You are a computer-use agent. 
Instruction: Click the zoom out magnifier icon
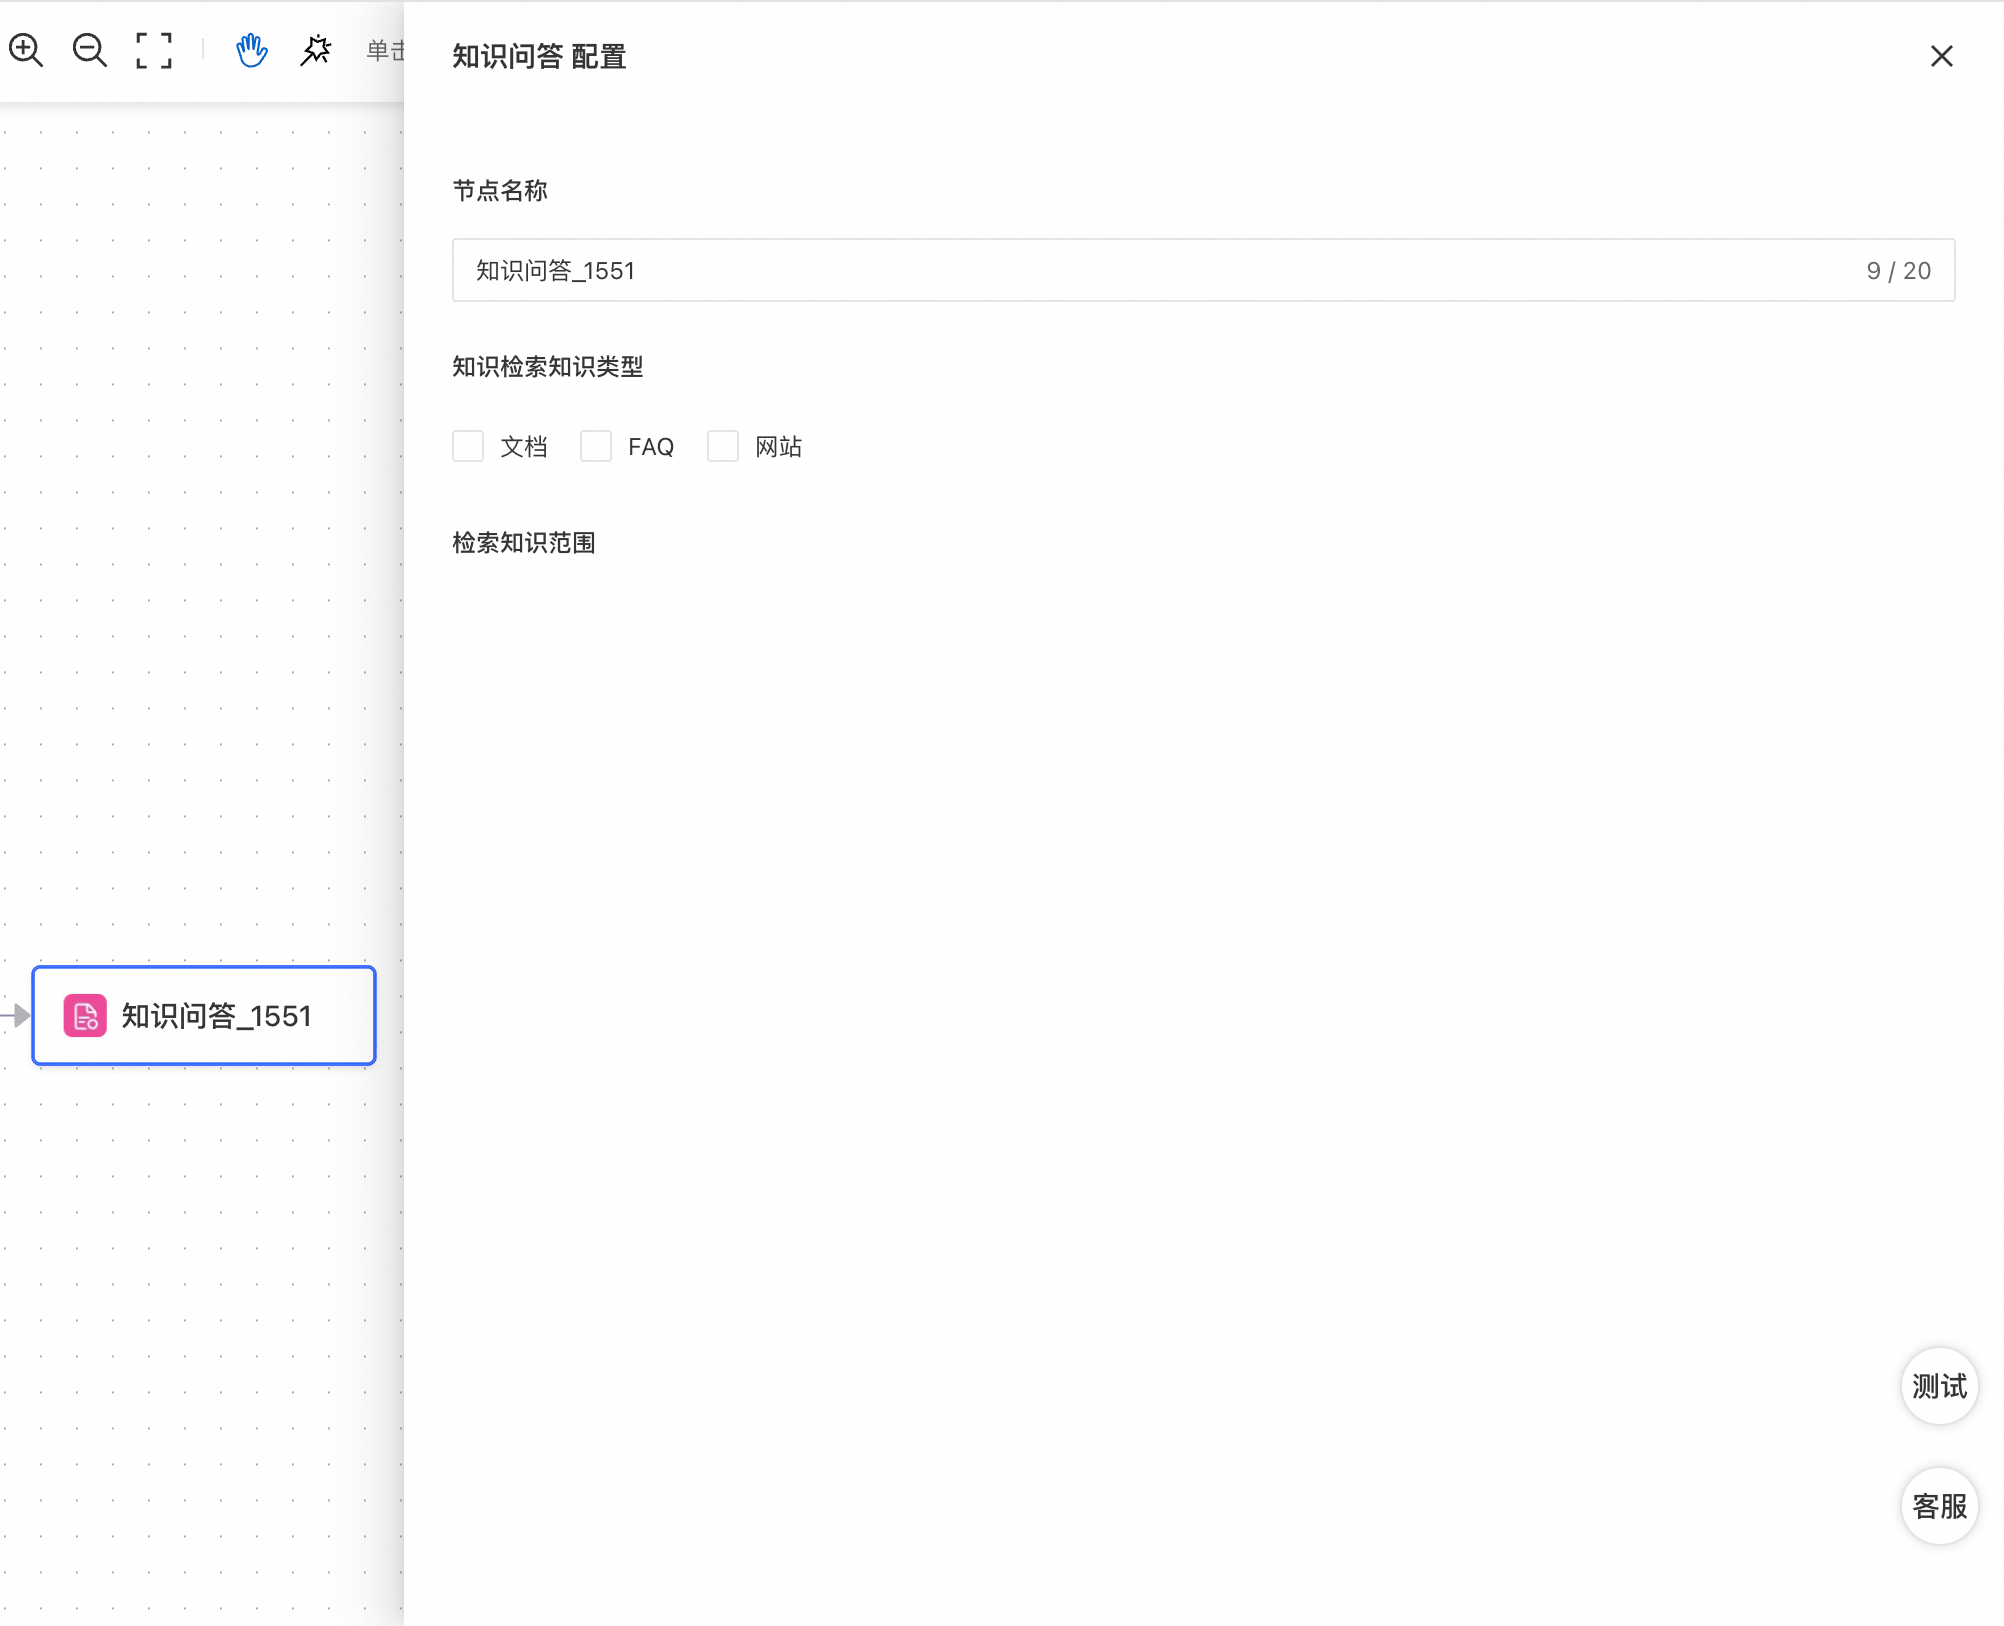[x=90, y=50]
